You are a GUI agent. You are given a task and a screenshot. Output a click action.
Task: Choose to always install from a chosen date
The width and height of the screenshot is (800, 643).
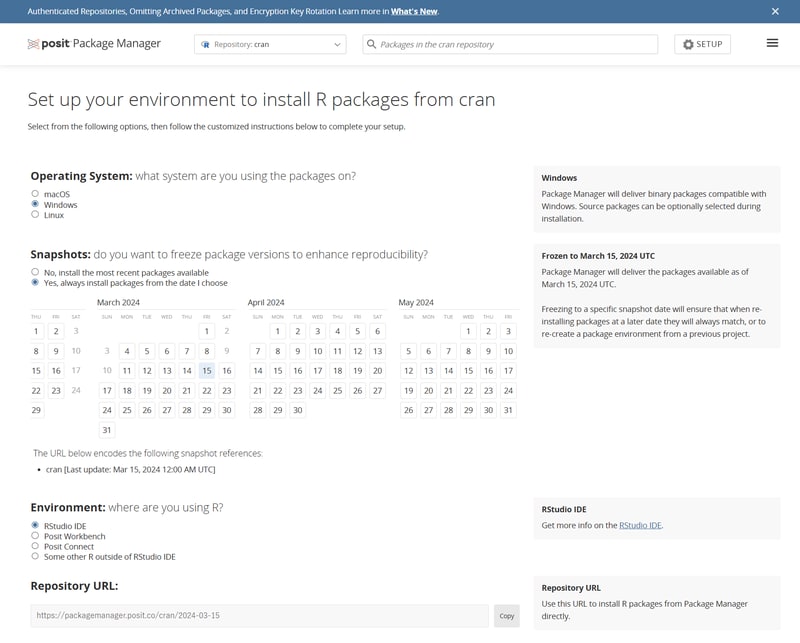tap(35, 282)
